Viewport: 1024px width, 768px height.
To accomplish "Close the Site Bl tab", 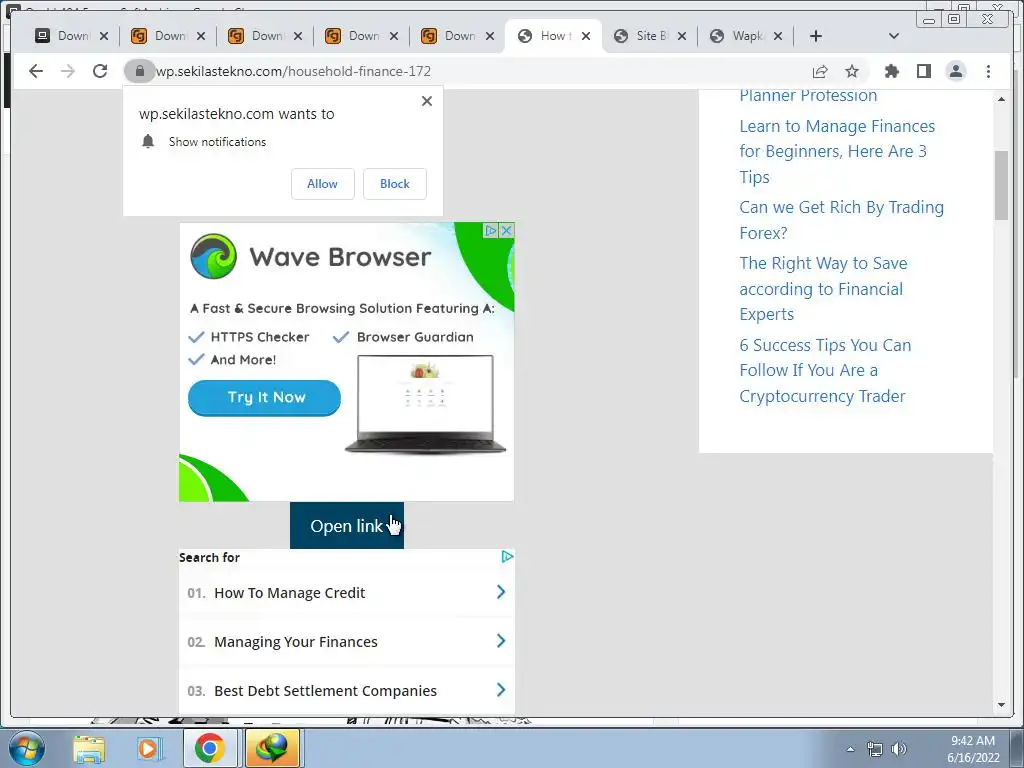I will click(x=682, y=36).
